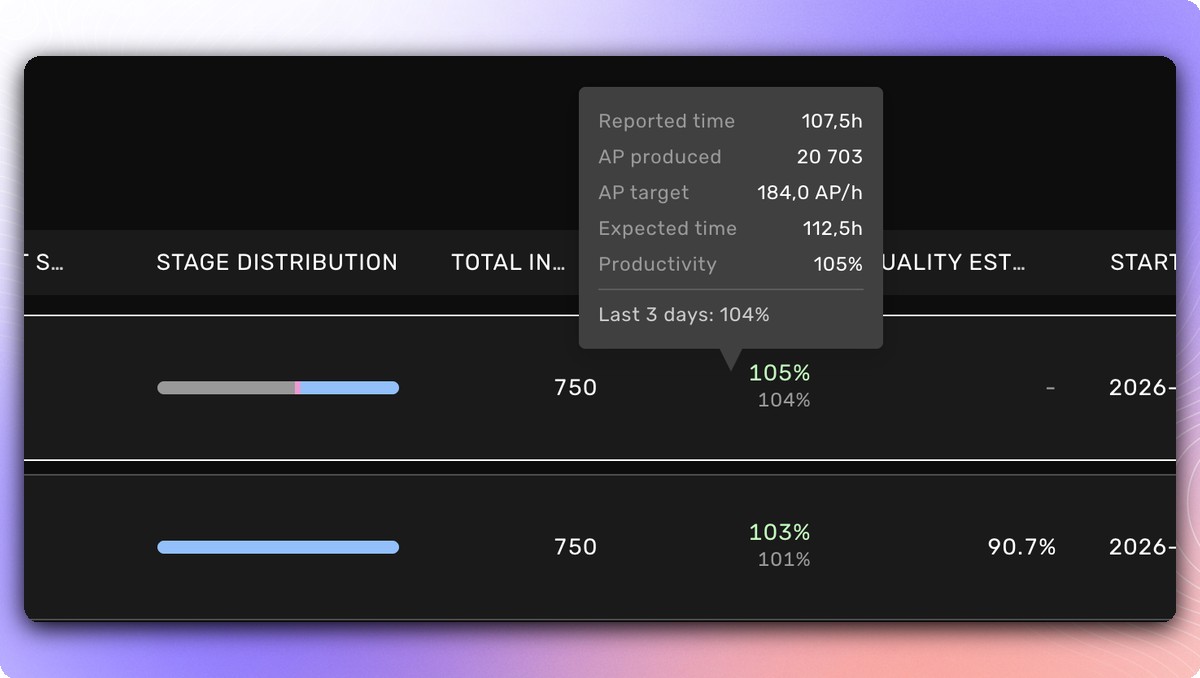Click the Reported time 107,5h tooltip row
1200x678 pixels.
click(x=730, y=120)
